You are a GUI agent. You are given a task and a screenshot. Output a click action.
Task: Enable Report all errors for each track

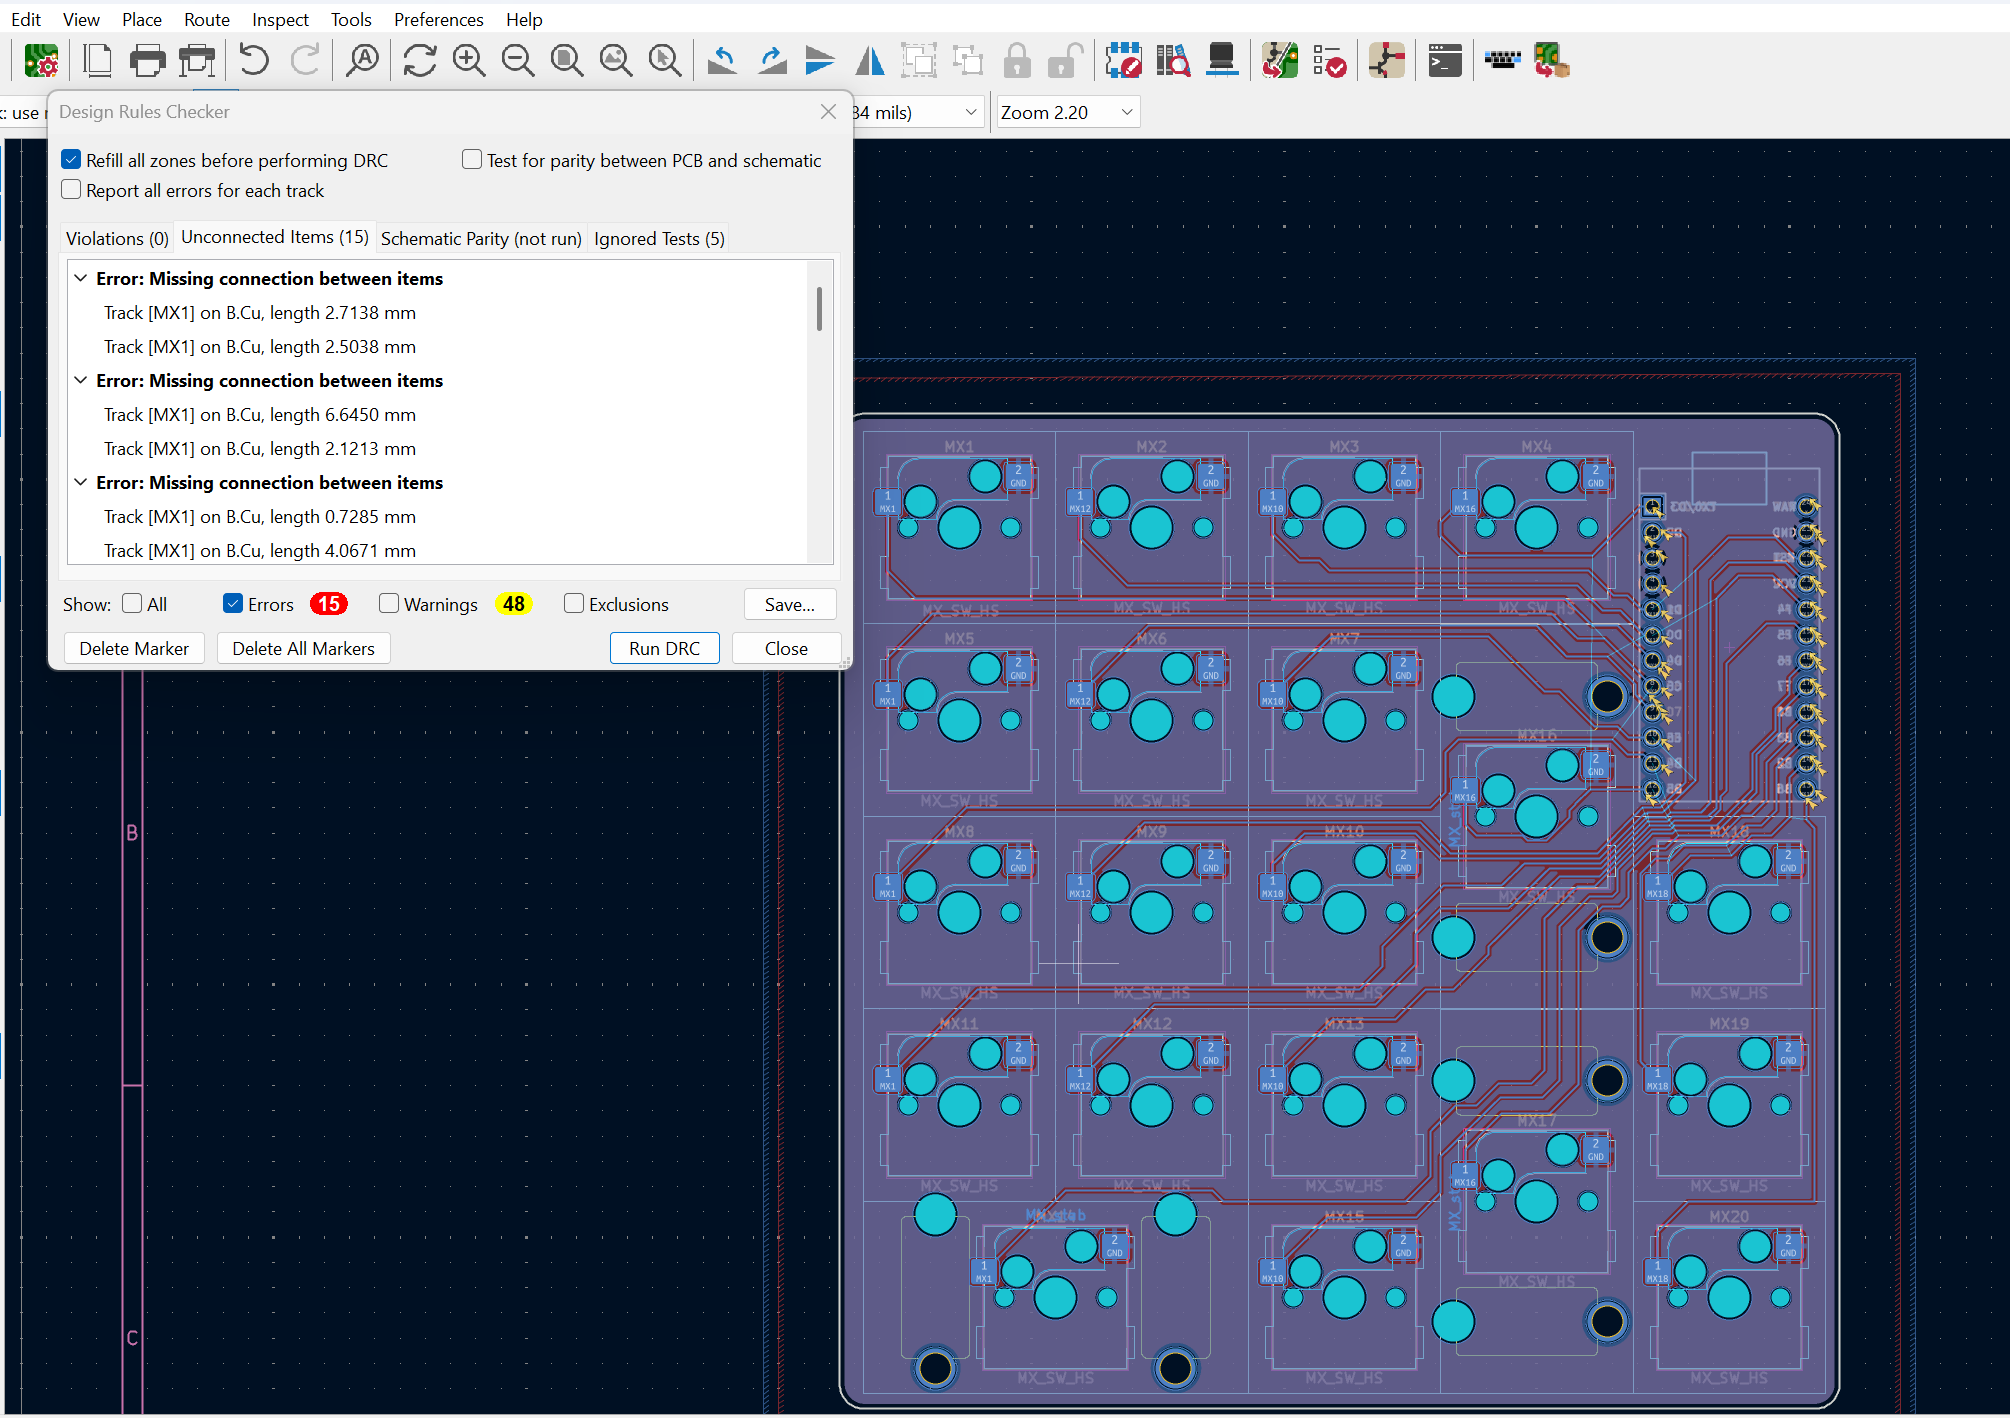[x=71, y=190]
